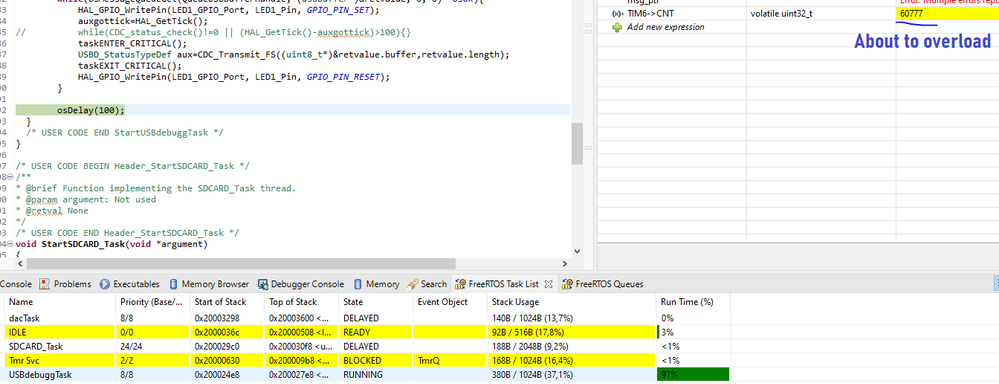Sort by the Run Time (%) column header
Screen dimensions: 999x384
point(693,302)
